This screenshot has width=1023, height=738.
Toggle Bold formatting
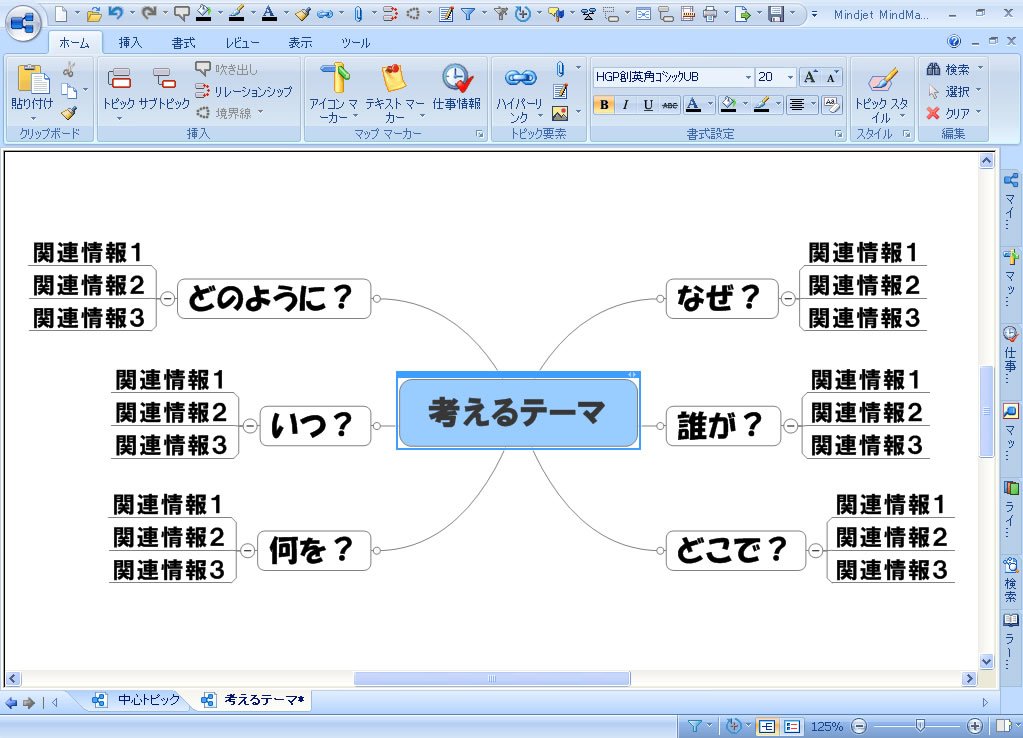click(x=604, y=104)
